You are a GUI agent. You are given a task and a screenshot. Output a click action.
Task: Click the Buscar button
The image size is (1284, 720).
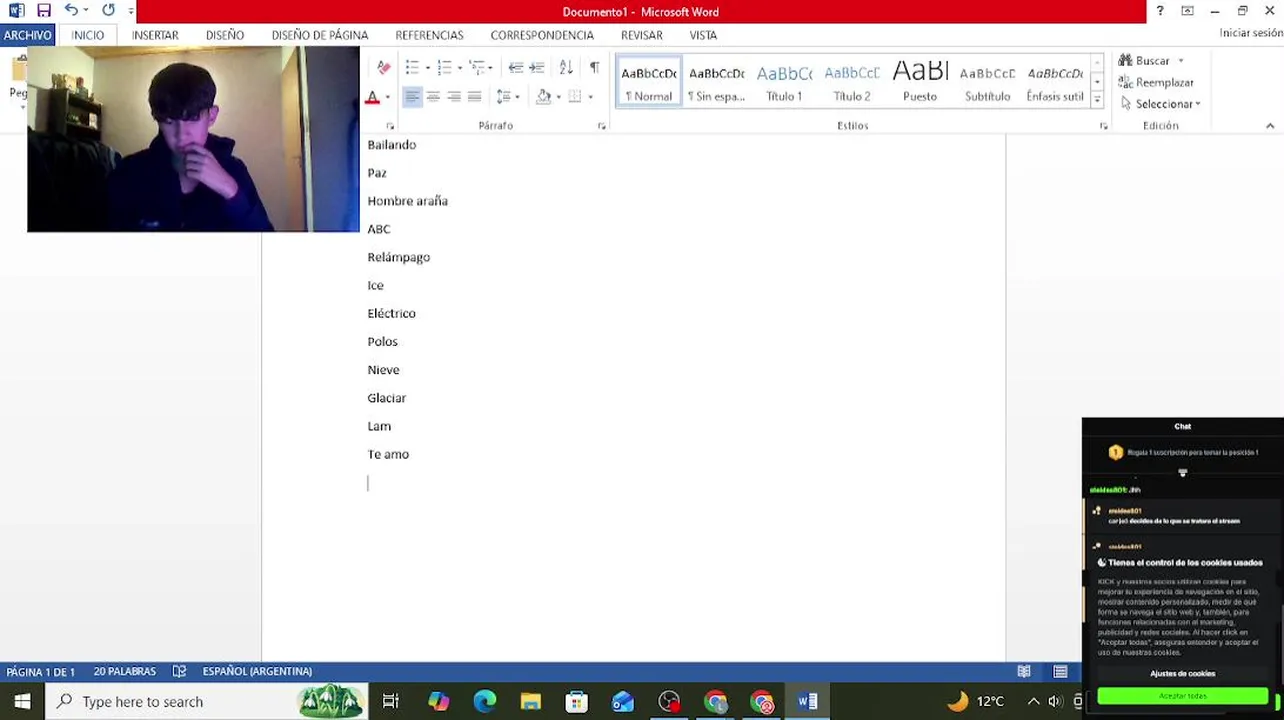(x=1144, y=61)
